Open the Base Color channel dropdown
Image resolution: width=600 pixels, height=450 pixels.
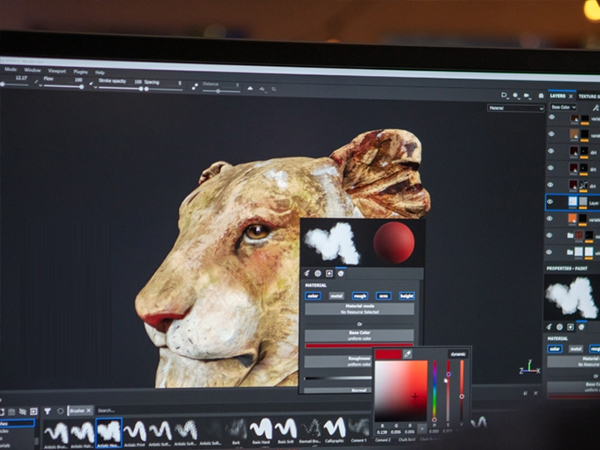[563, 107]
